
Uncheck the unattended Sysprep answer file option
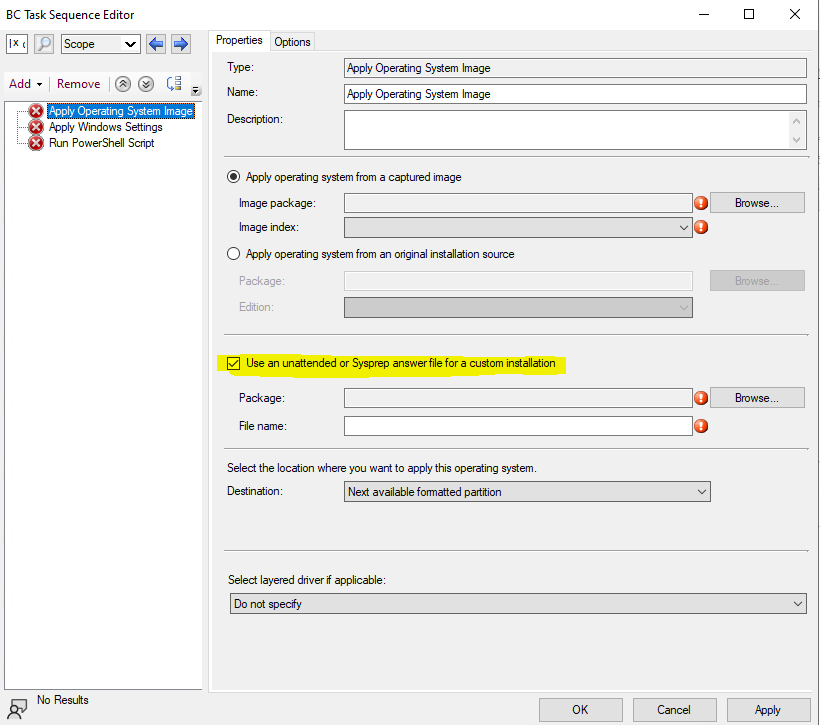coord(233,363)
